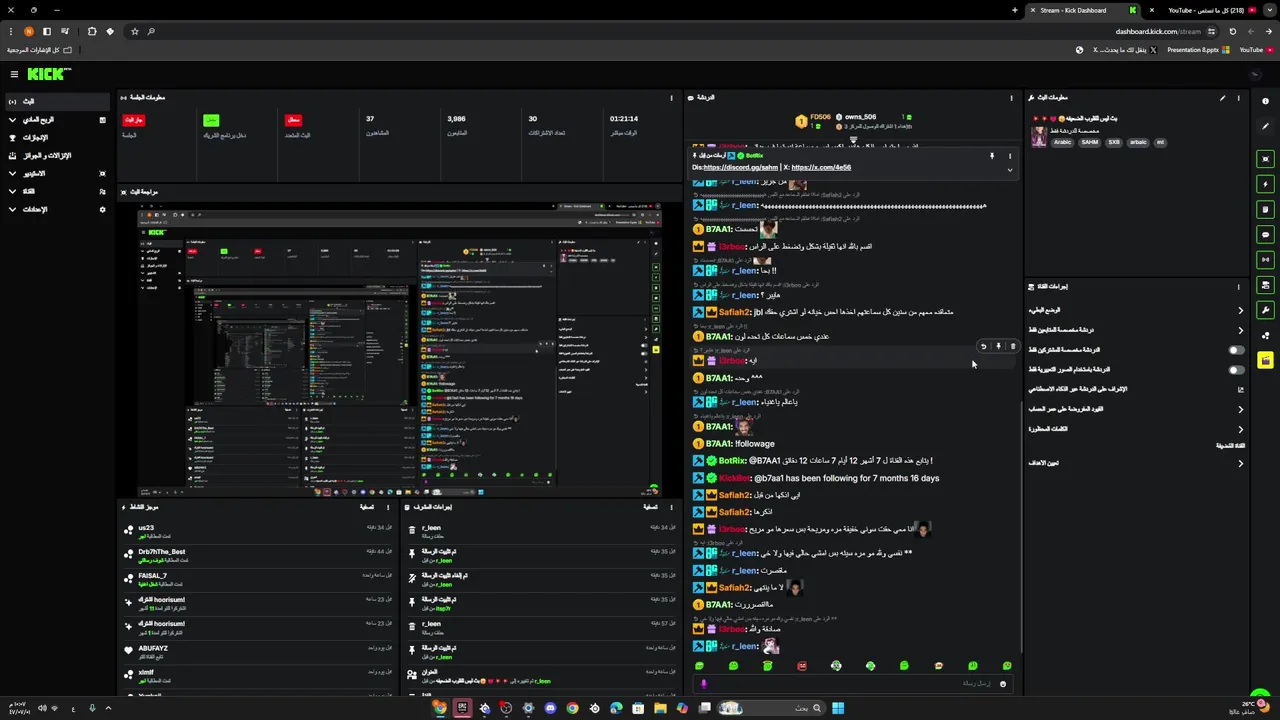1280x720 pixels.
Task: Click reply arrow on hovered chat message
Action: 983,347
